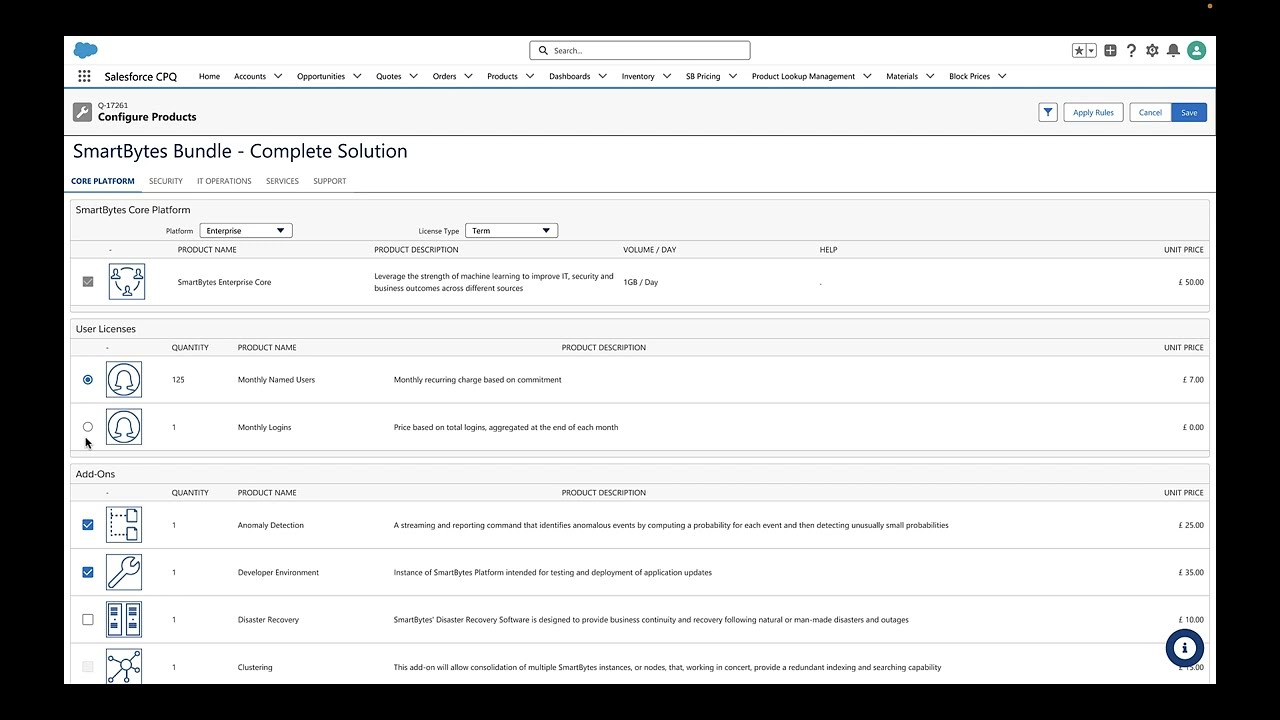Click the Clustering nodes icon
This screenshot has width=1280, height=720.
[x=124, y=666]
